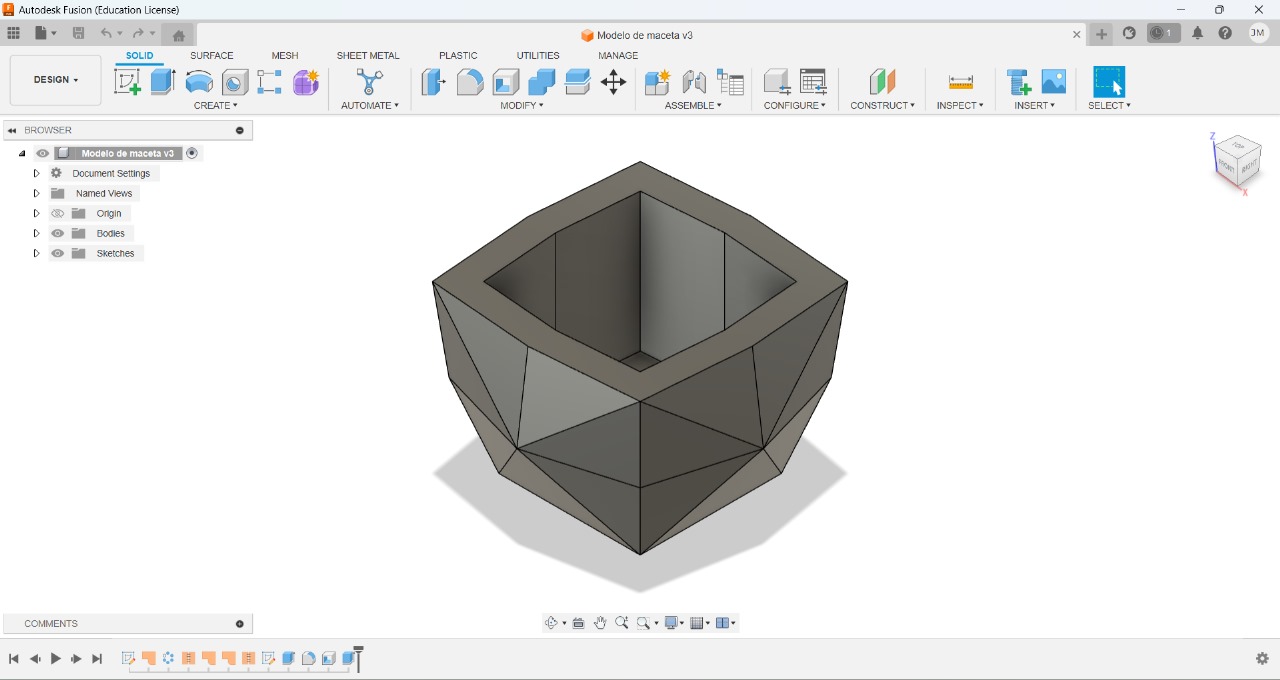Select the Create Sketch tool
This screenshot has width=1280, height=680.
(127, 82)
